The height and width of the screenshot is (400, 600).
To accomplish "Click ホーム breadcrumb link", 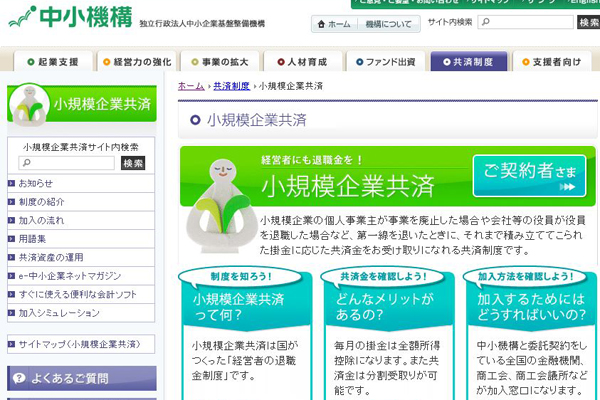I will pyautogui.click(x=191, y=86).
